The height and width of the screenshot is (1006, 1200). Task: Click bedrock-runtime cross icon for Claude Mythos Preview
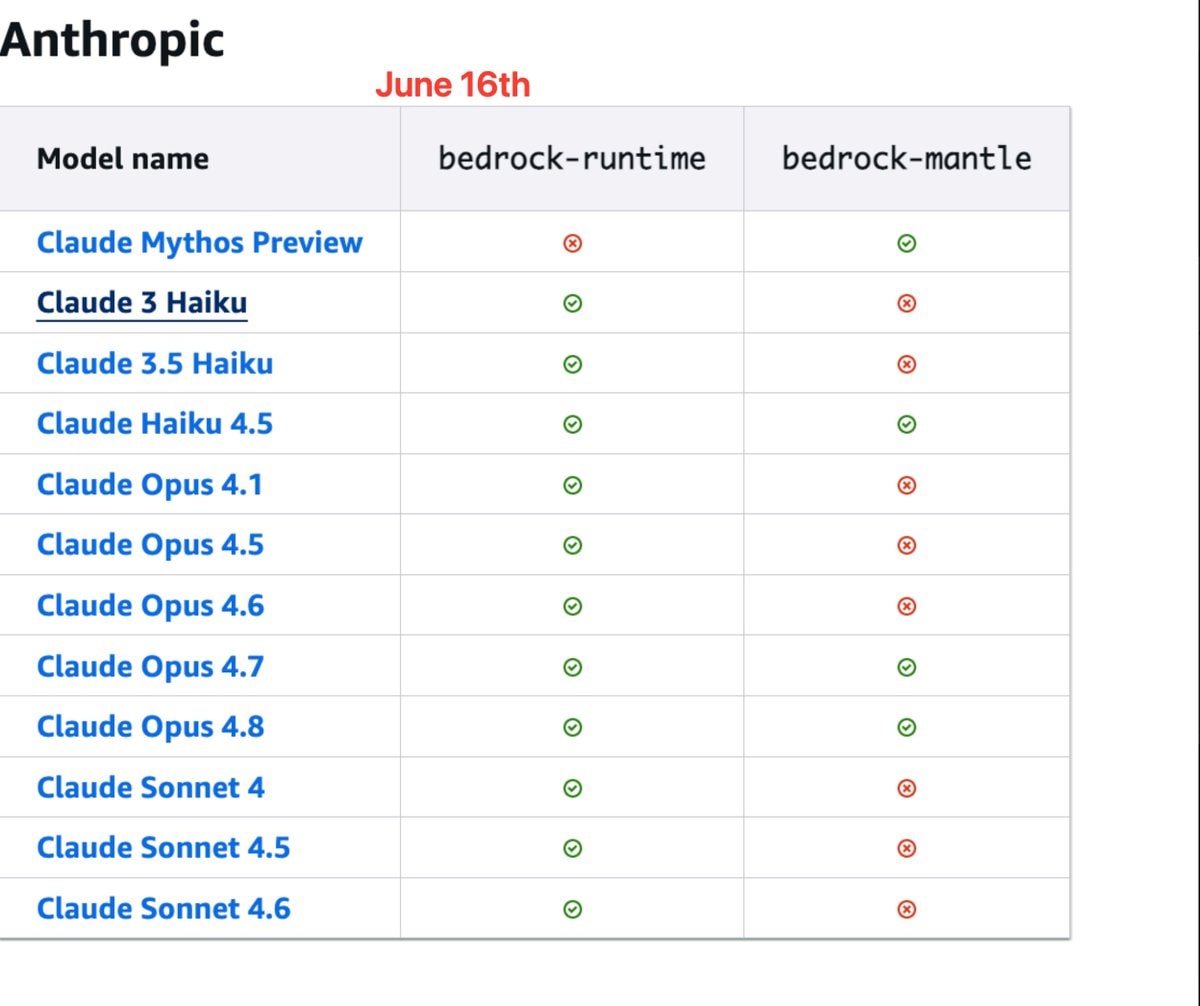pyautogui.click(x=572, y=243)
